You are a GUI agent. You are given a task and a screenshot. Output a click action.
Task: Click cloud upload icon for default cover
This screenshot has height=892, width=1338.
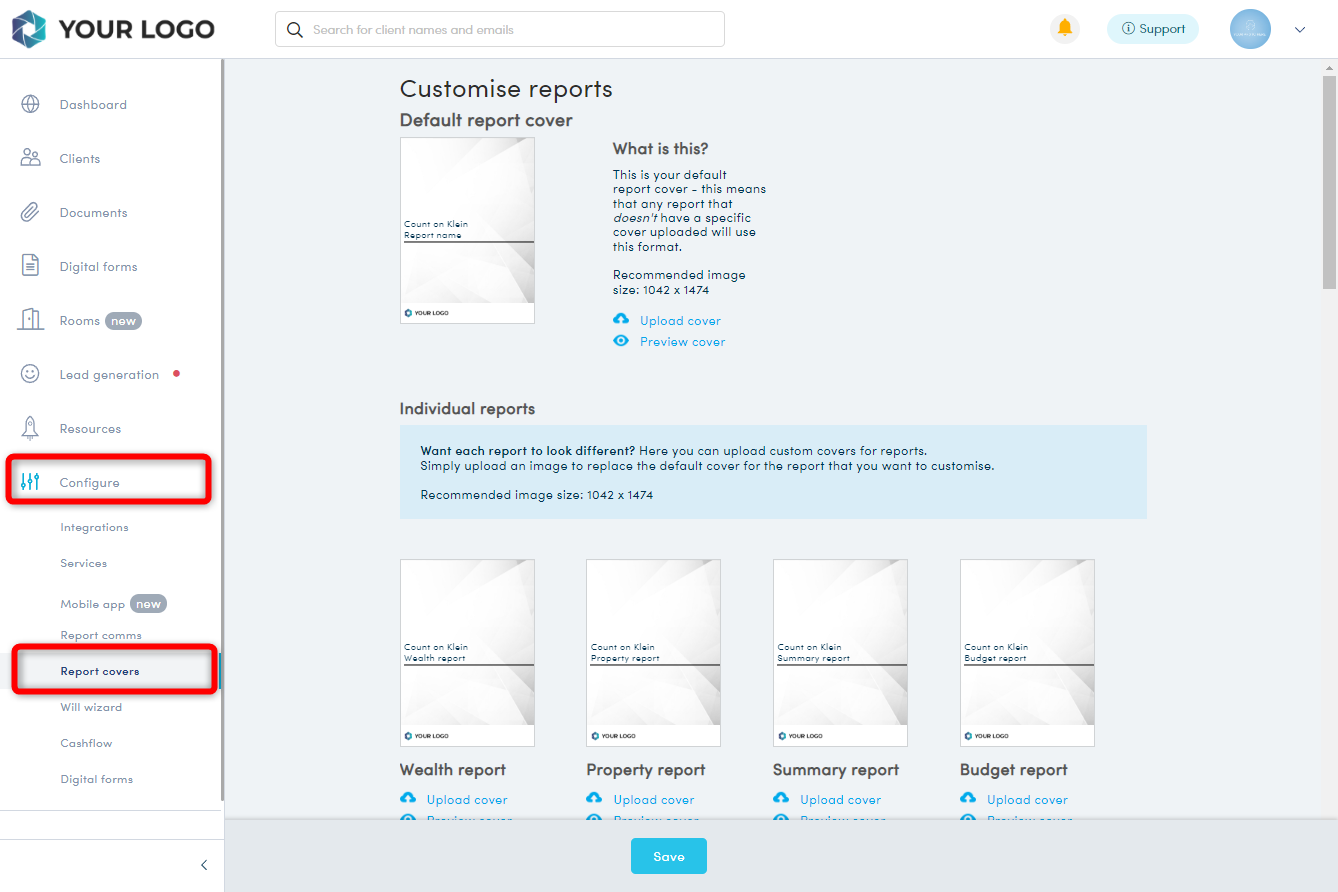tap(621, 320)
